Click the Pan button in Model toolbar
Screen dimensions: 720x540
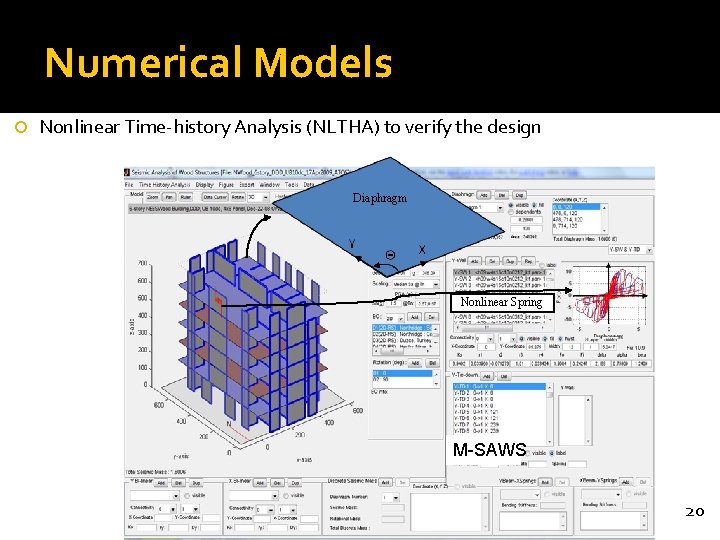click(x=169, y=197)
